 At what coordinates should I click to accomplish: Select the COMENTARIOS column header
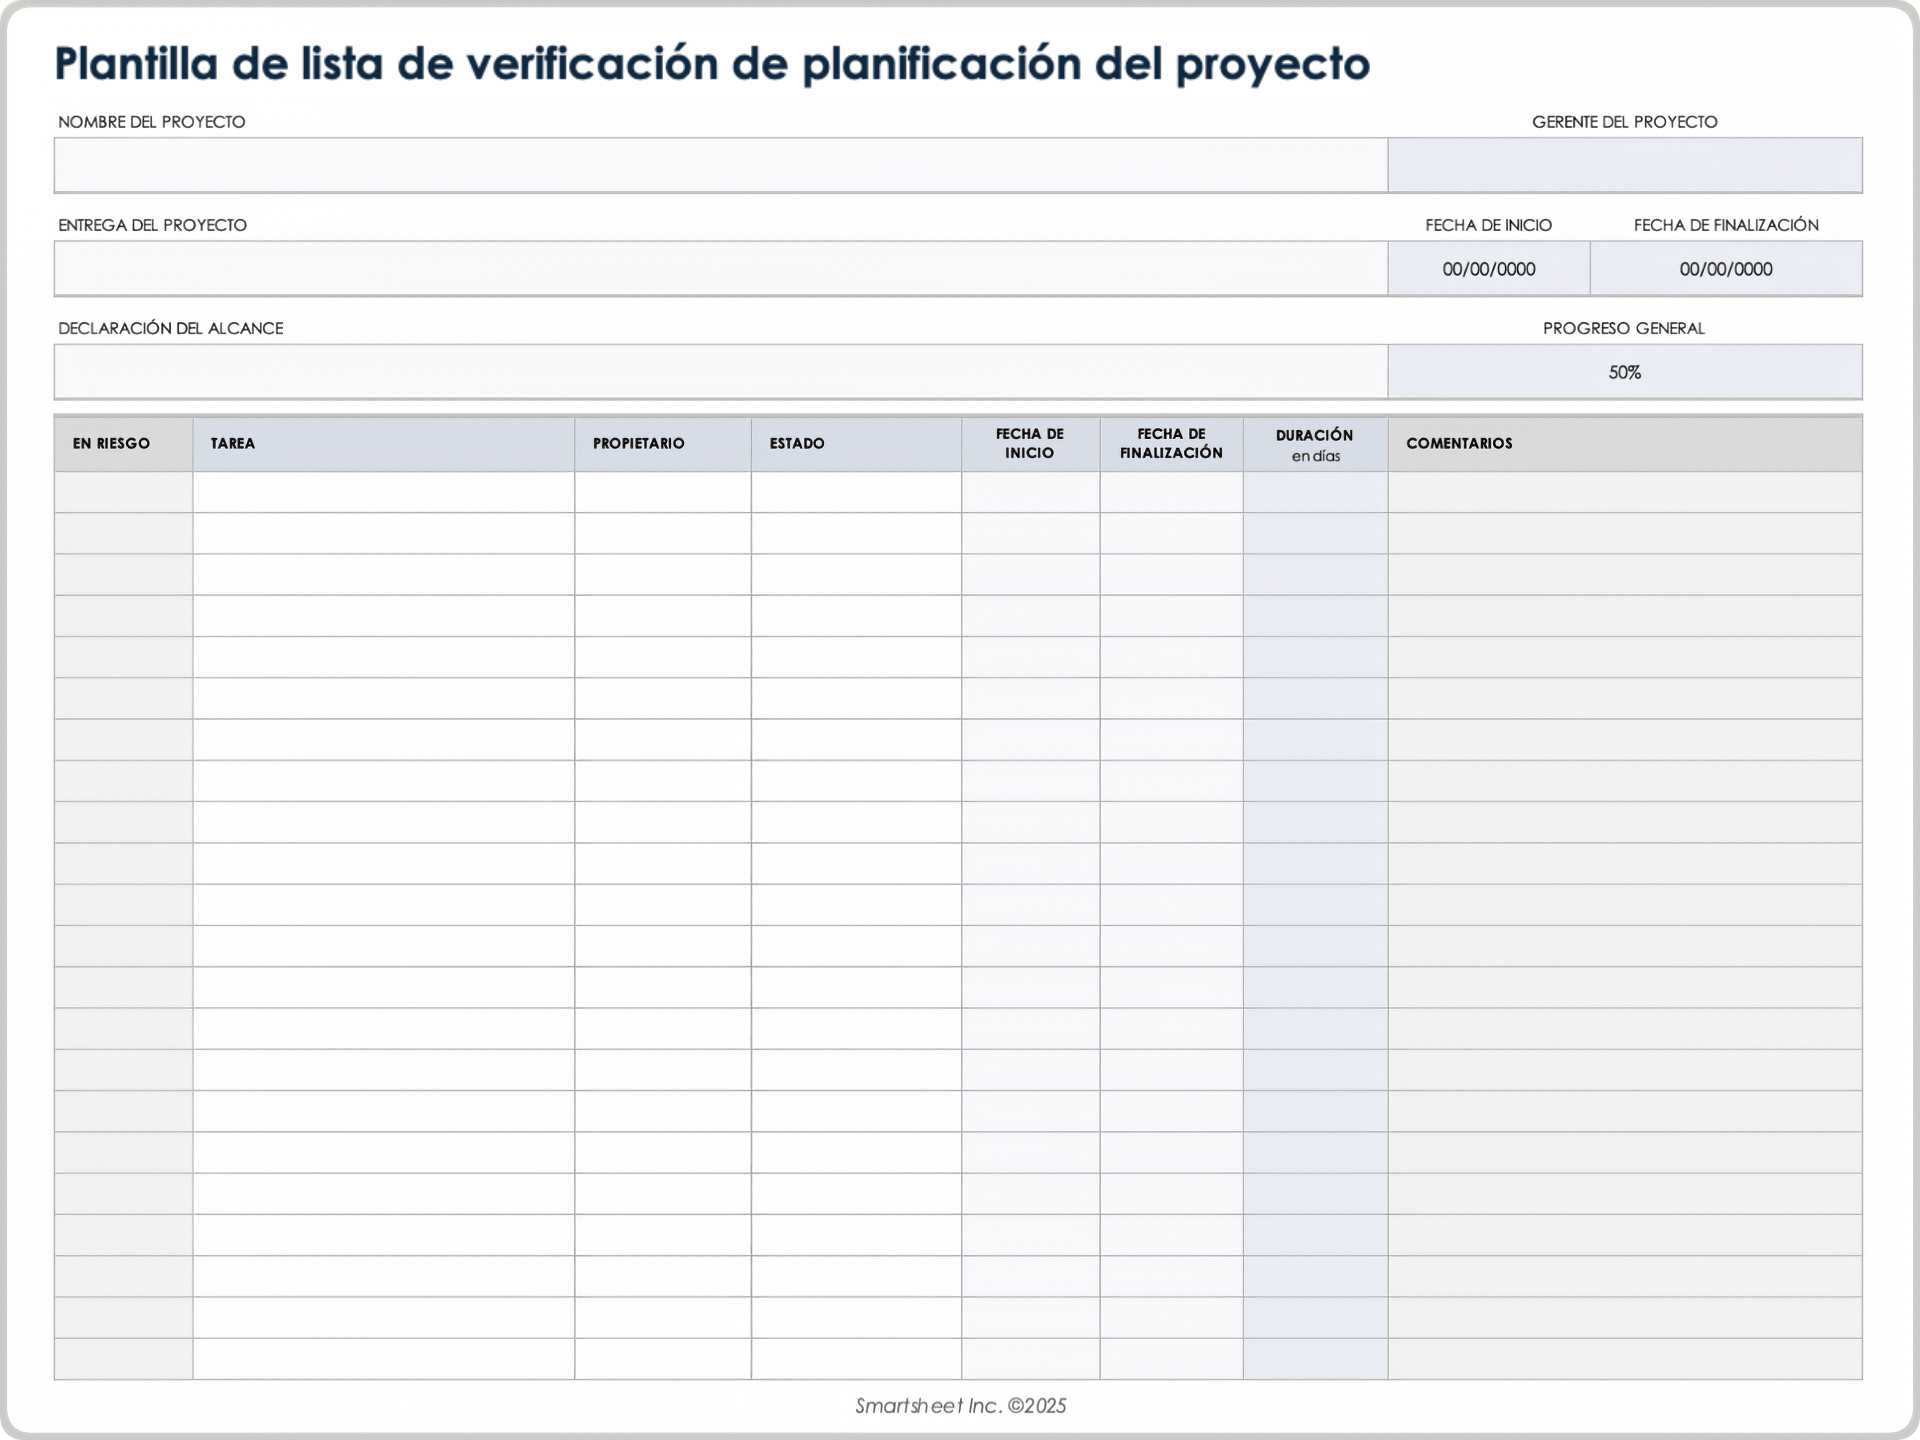click(x=1460, y=443)
